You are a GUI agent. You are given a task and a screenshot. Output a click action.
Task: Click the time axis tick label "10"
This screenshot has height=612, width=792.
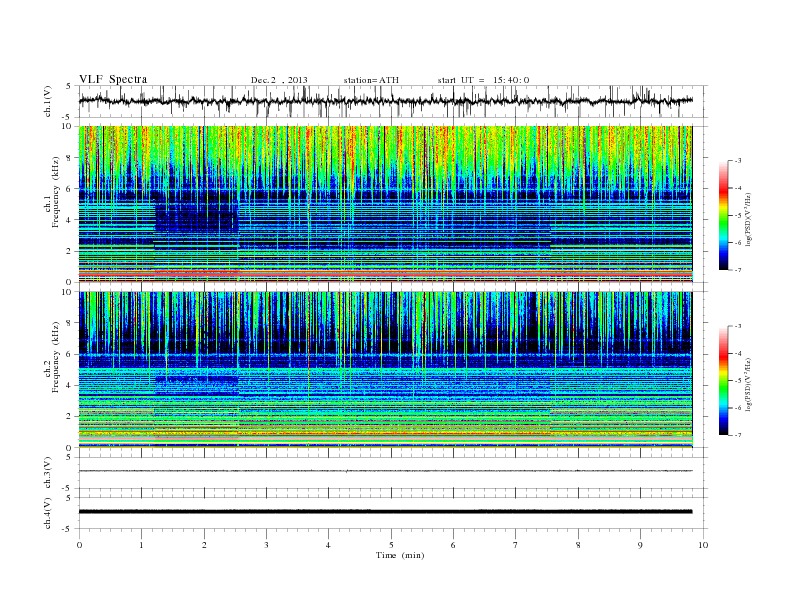coord(703,545)
